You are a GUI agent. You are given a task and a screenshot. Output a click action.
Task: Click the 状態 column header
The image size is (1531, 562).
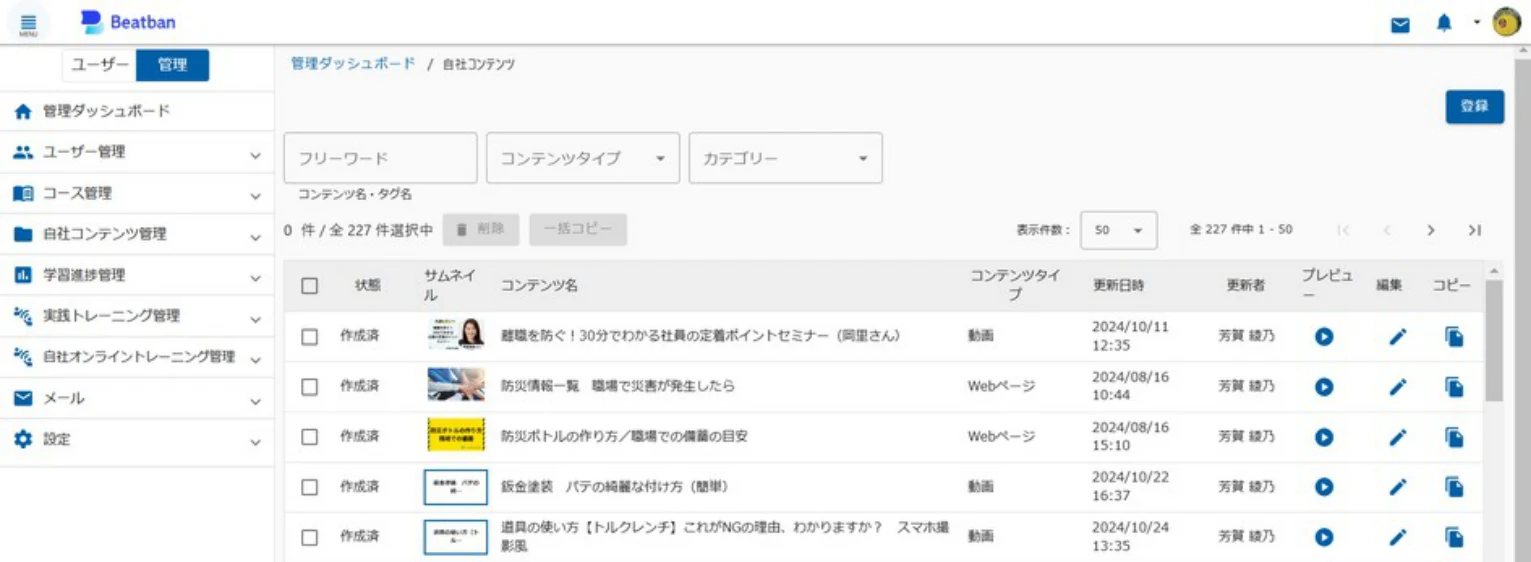(x=368, y=286)
